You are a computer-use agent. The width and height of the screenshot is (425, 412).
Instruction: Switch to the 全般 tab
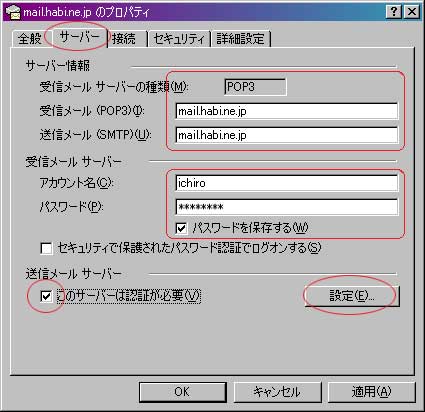pos(29,39)
